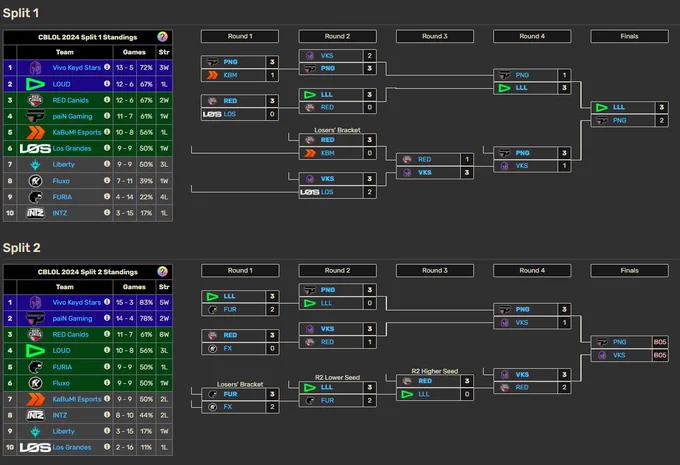The height and width of the screenshot is (465, 680).
Task: Select Round 3 header in Split 1 bracket
Action: tap(435, 36)
